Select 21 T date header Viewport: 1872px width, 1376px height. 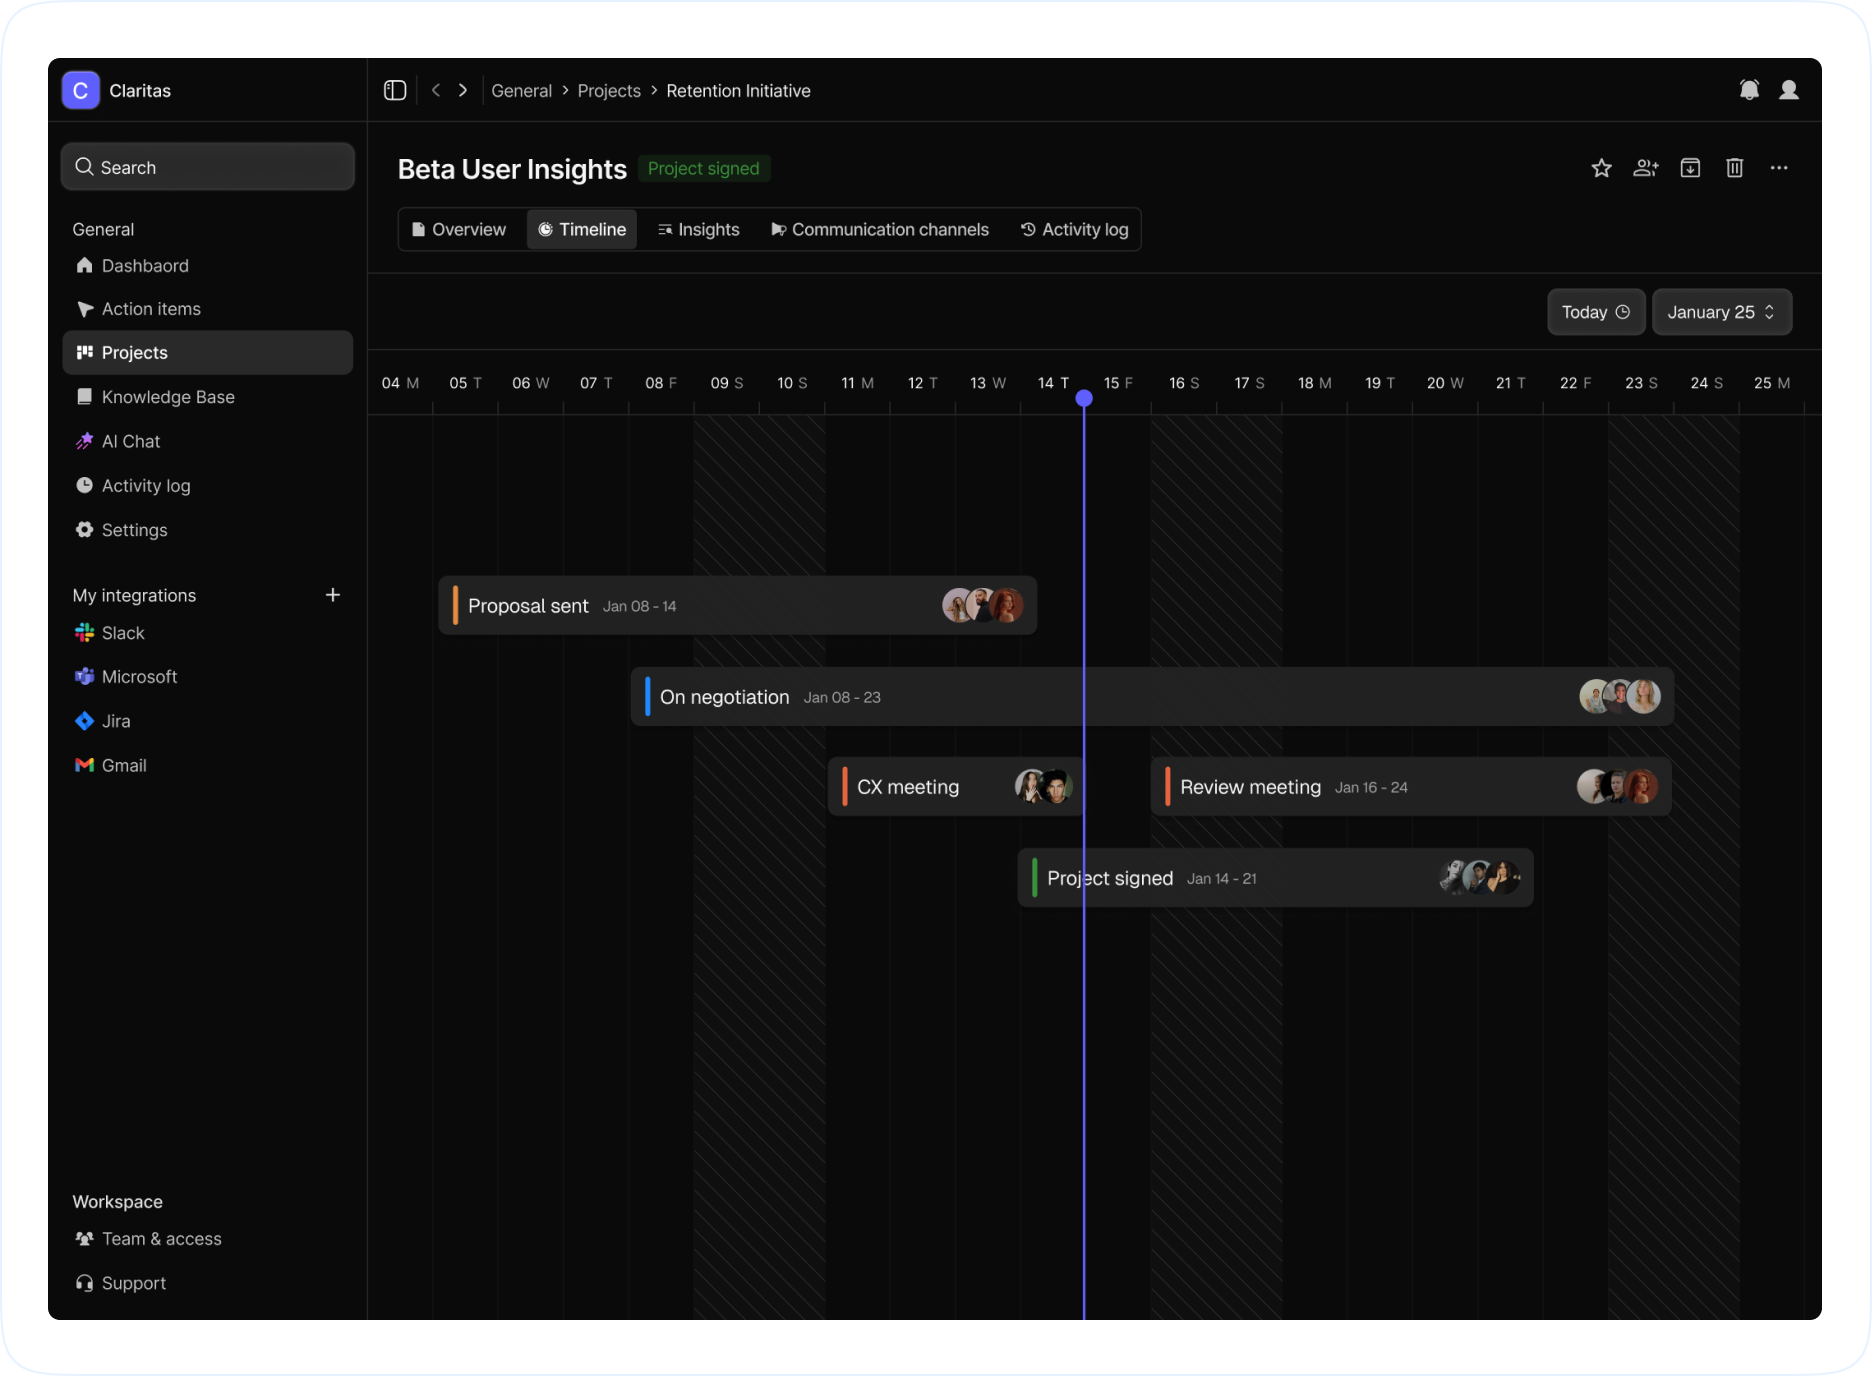(1510, 383)
